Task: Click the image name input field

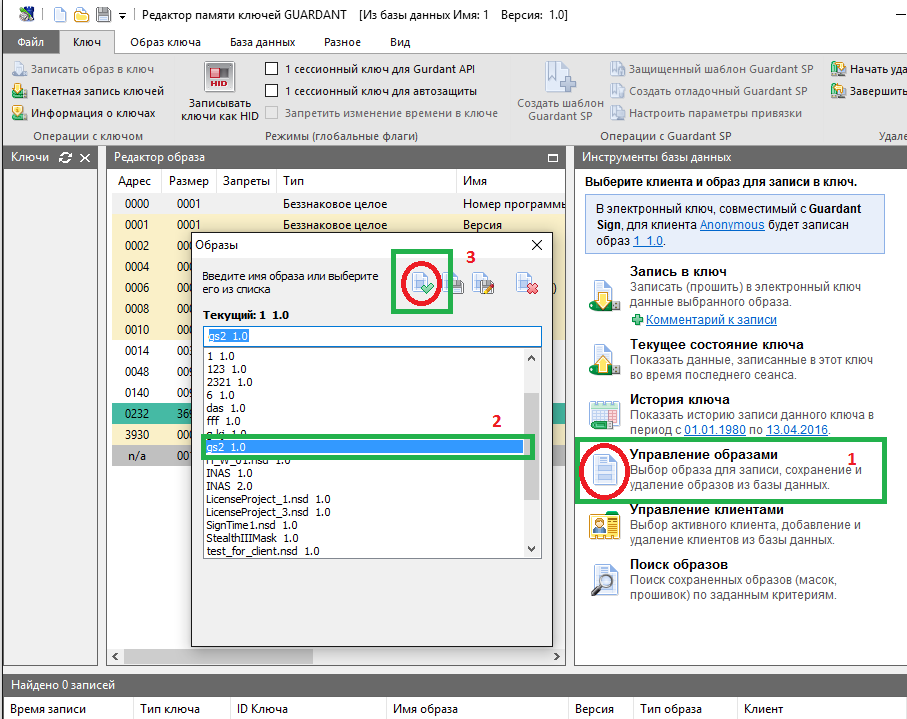Action: [x=372, y=336]
